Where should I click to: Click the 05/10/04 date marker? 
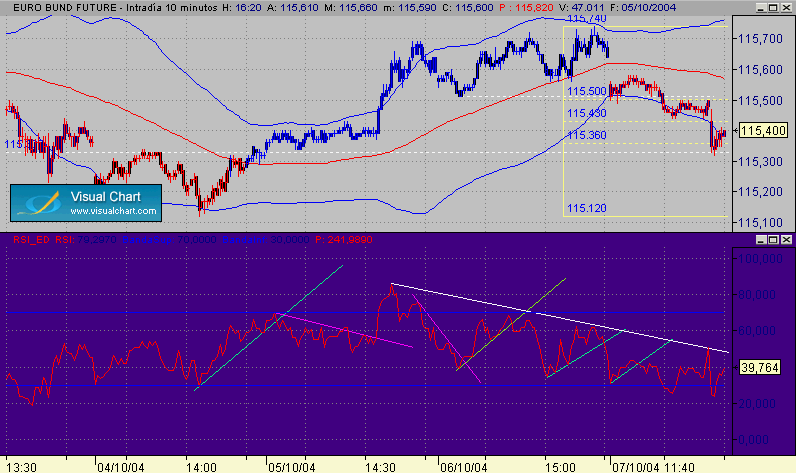[291, 467]
